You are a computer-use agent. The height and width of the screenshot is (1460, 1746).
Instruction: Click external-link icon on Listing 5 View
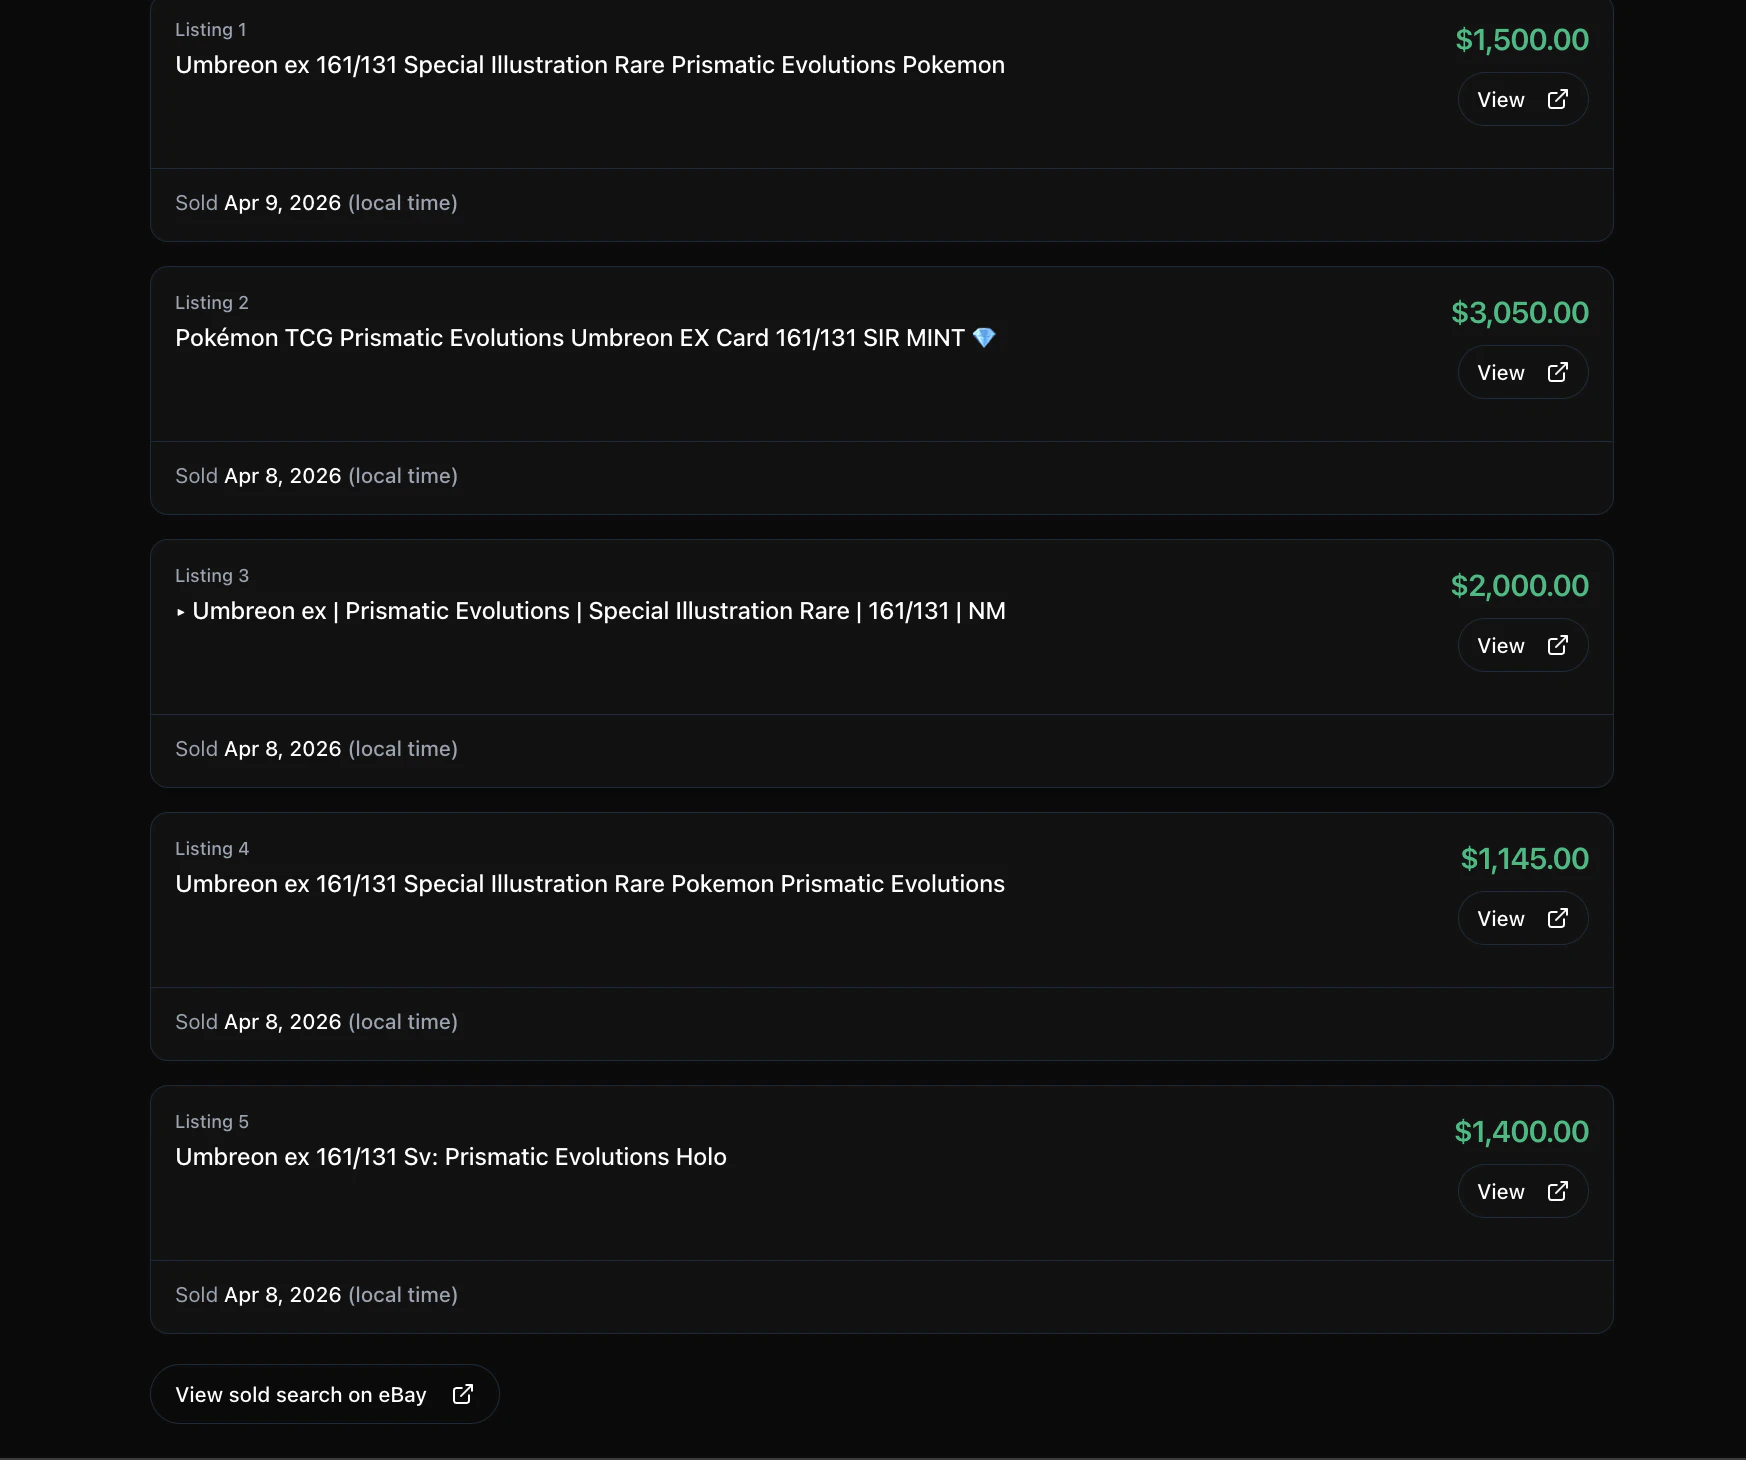pos(1557,1191)
